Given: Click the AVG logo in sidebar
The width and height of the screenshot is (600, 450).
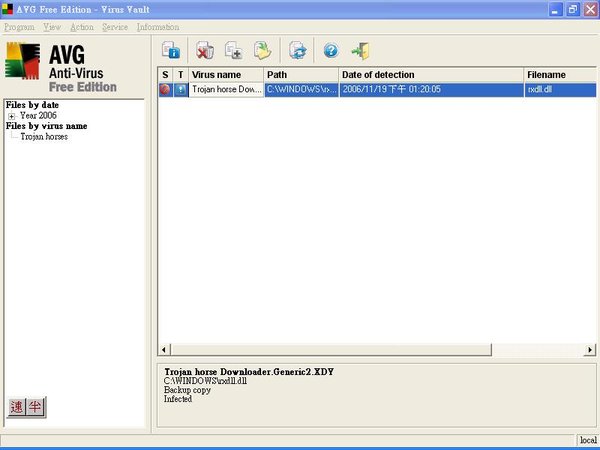Looking at the screenshot, I should pyautogui.click(x=23, y=61).
